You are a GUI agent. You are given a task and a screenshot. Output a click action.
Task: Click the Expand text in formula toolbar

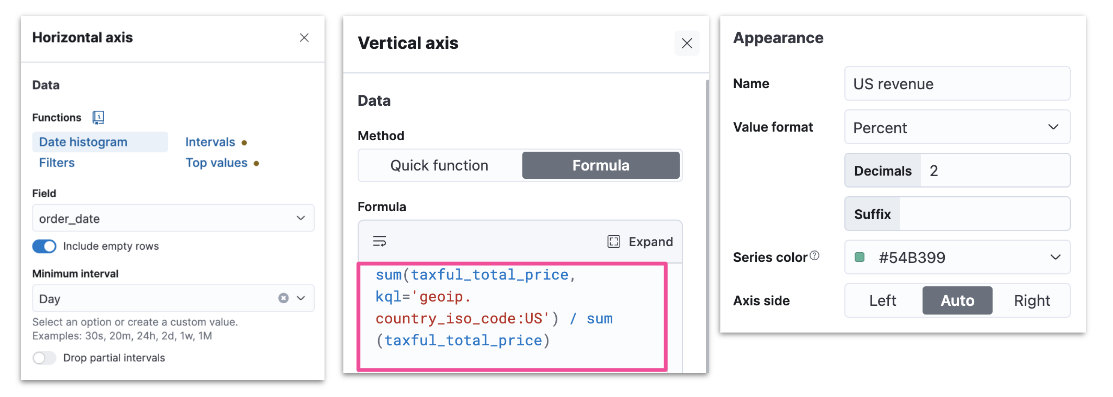tap(651, 241)
